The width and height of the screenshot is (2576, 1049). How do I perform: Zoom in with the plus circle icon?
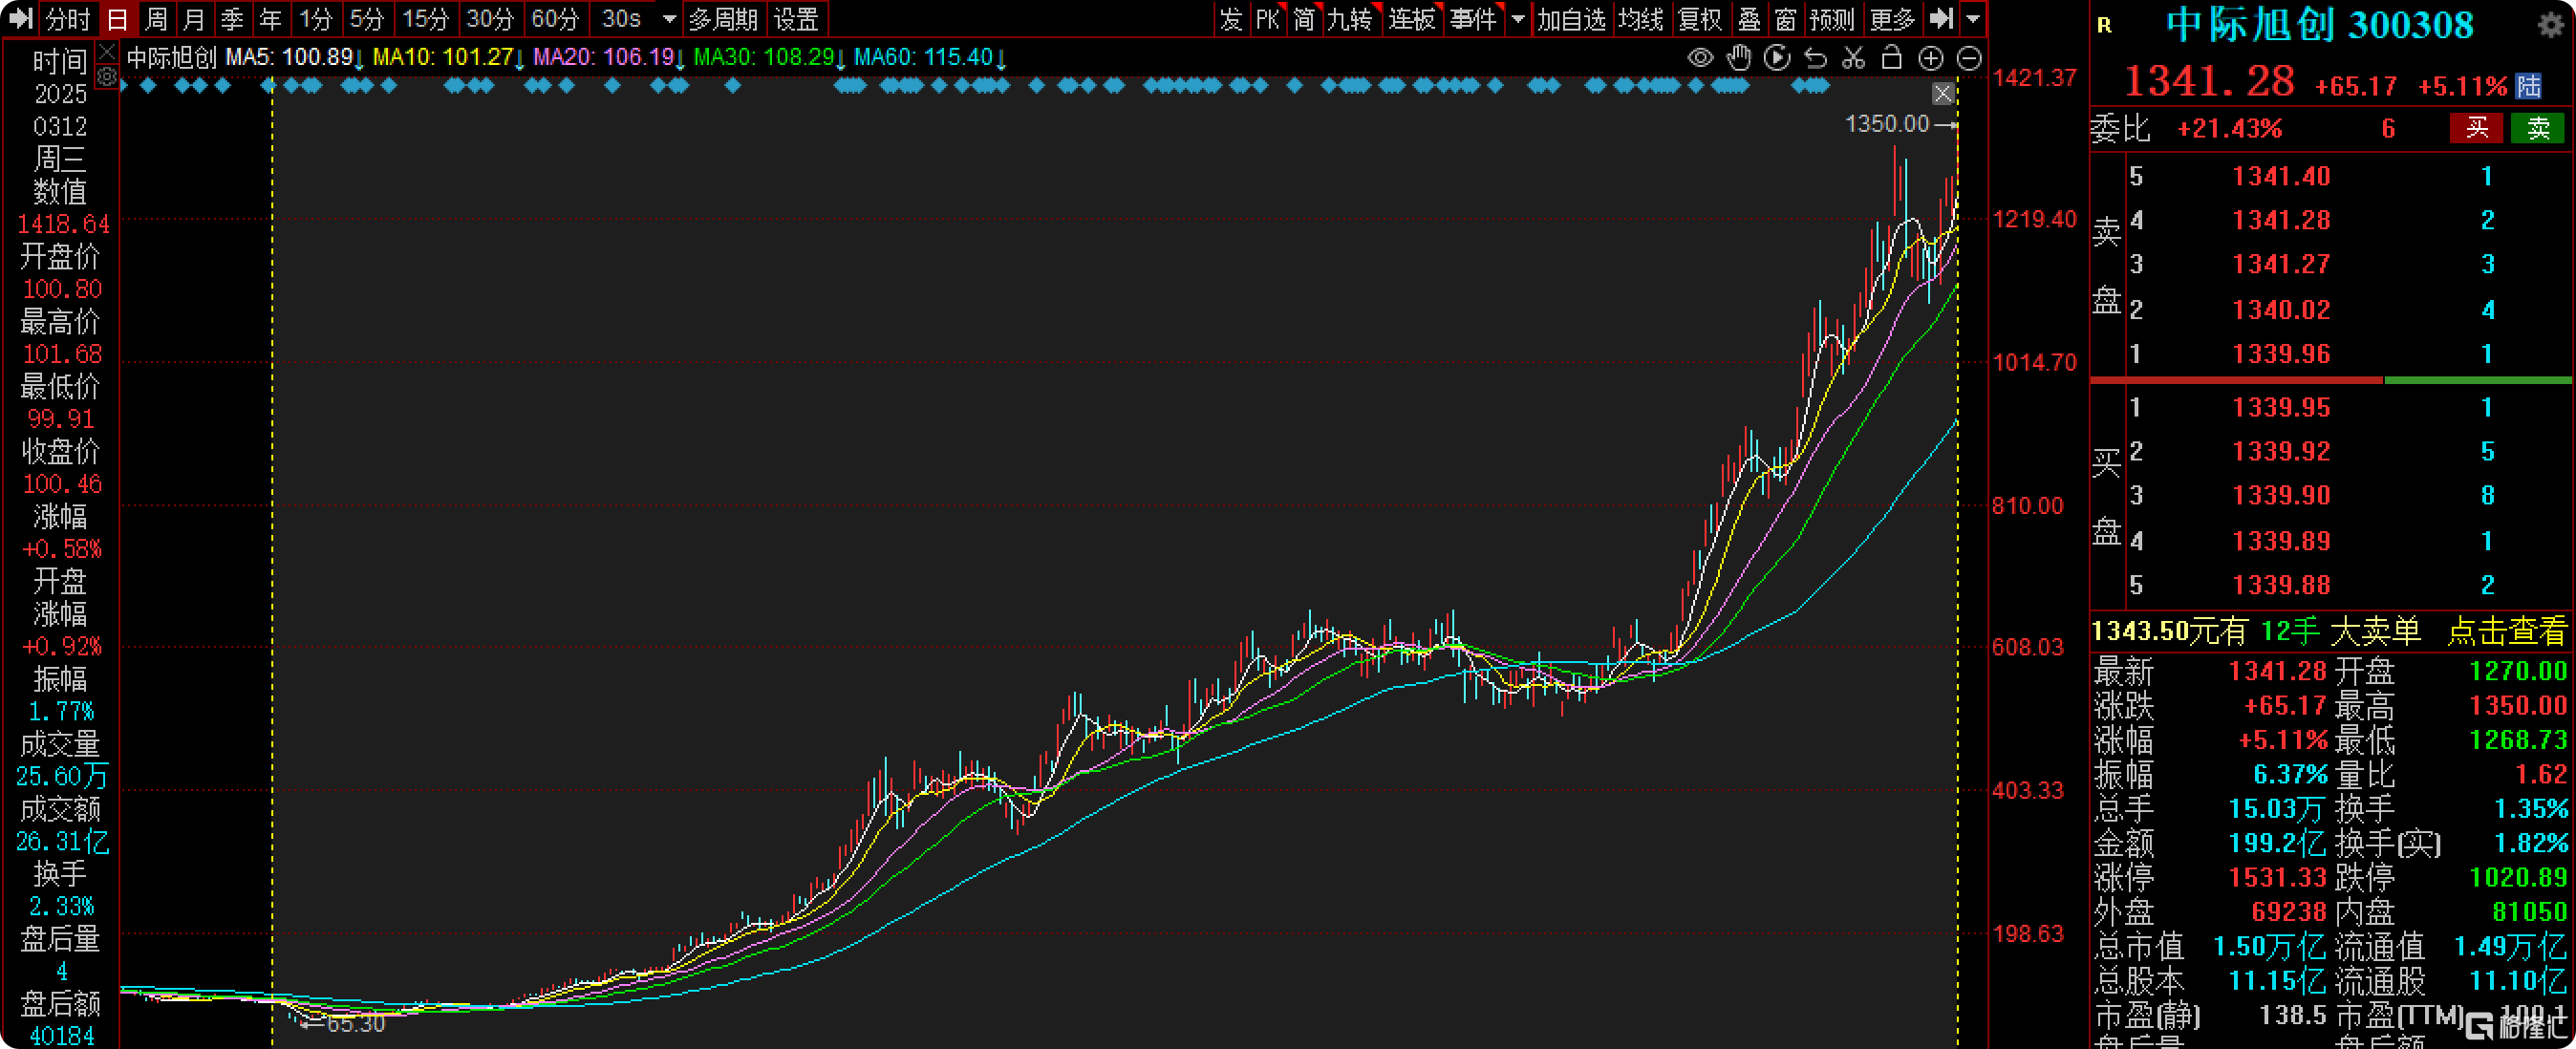tap(1930, 58)
